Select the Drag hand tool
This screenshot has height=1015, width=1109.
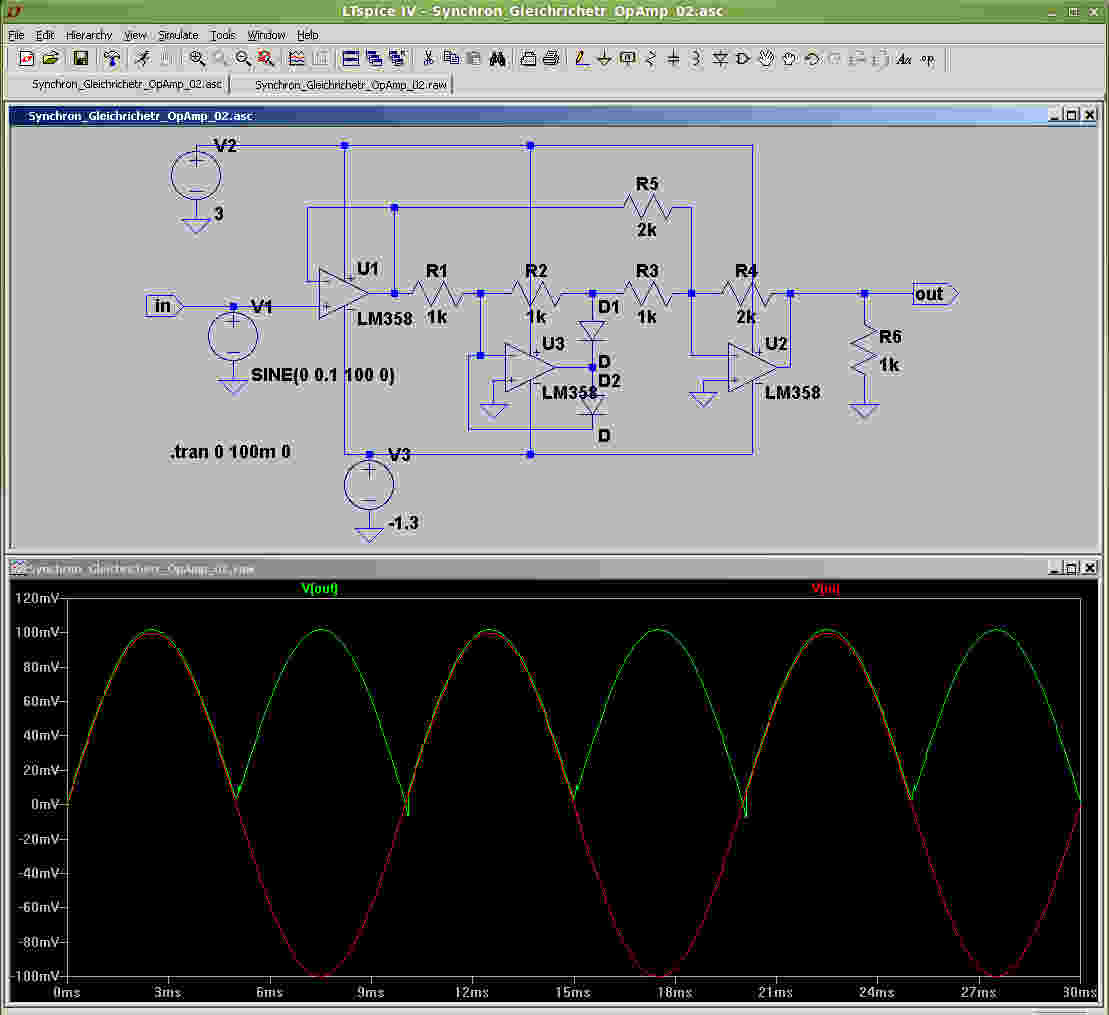(x=789, y=59)
